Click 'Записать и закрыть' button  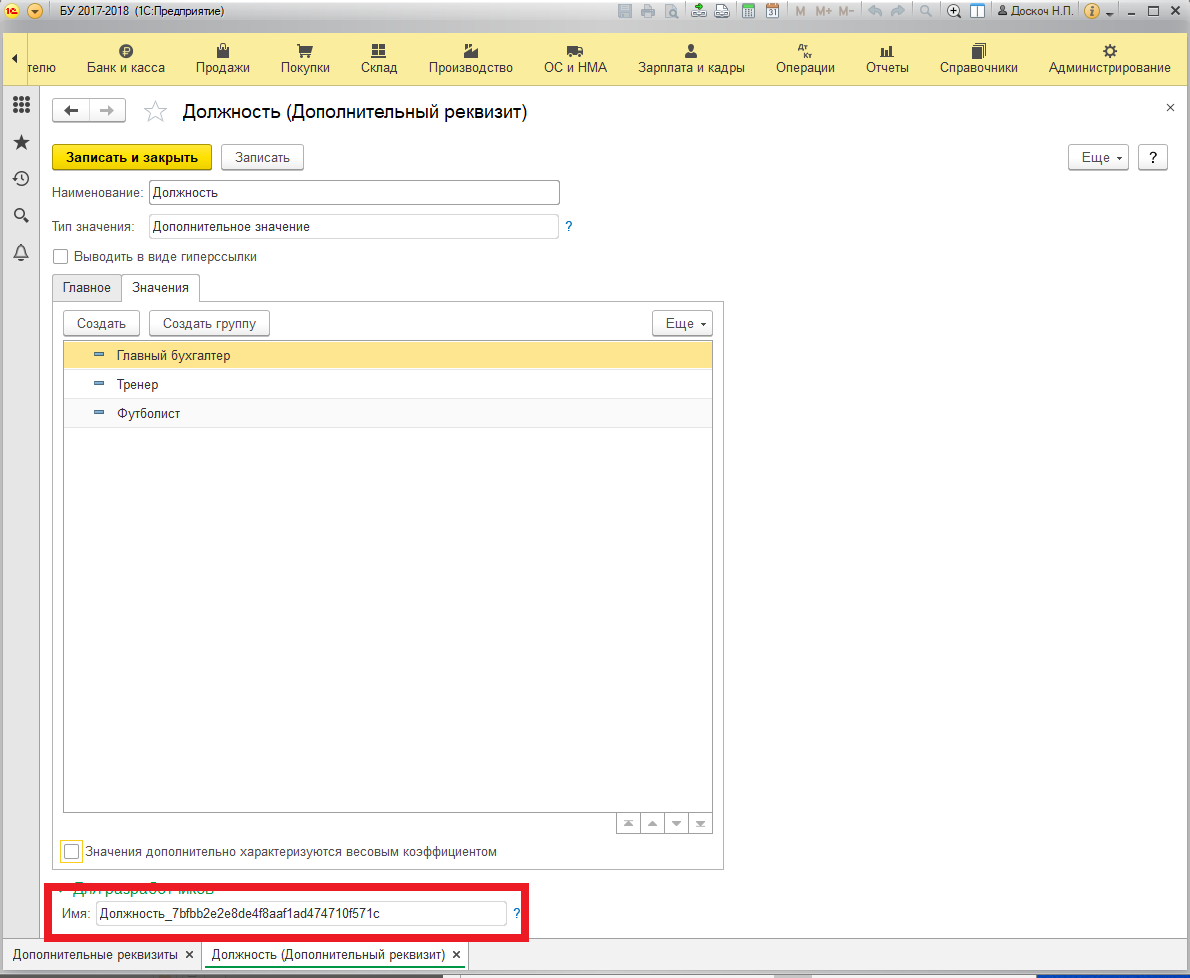click(132, 157)
